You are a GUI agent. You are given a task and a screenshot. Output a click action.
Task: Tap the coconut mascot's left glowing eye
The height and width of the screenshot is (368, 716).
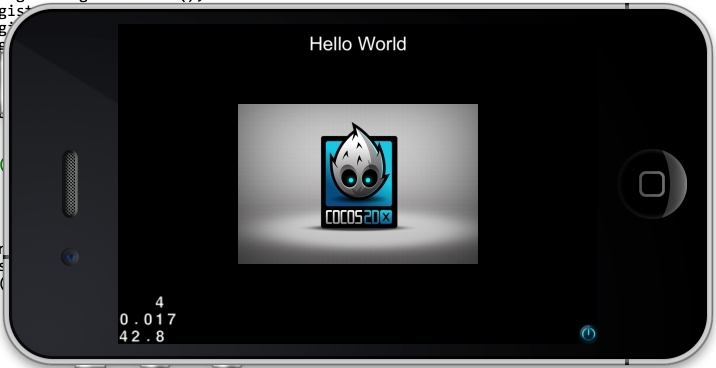click(x=350, y=181)
